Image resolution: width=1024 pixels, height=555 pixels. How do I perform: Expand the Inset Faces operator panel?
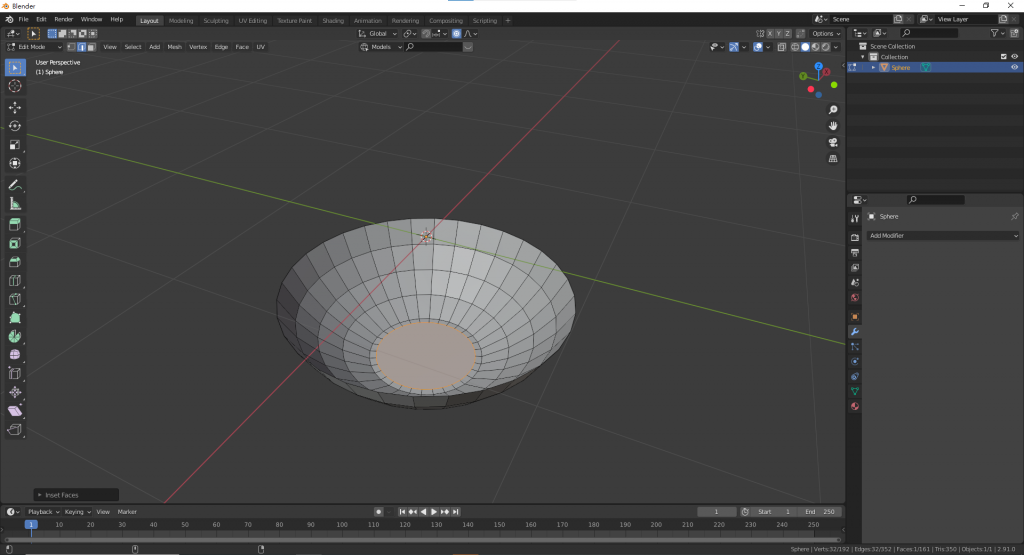40,495
